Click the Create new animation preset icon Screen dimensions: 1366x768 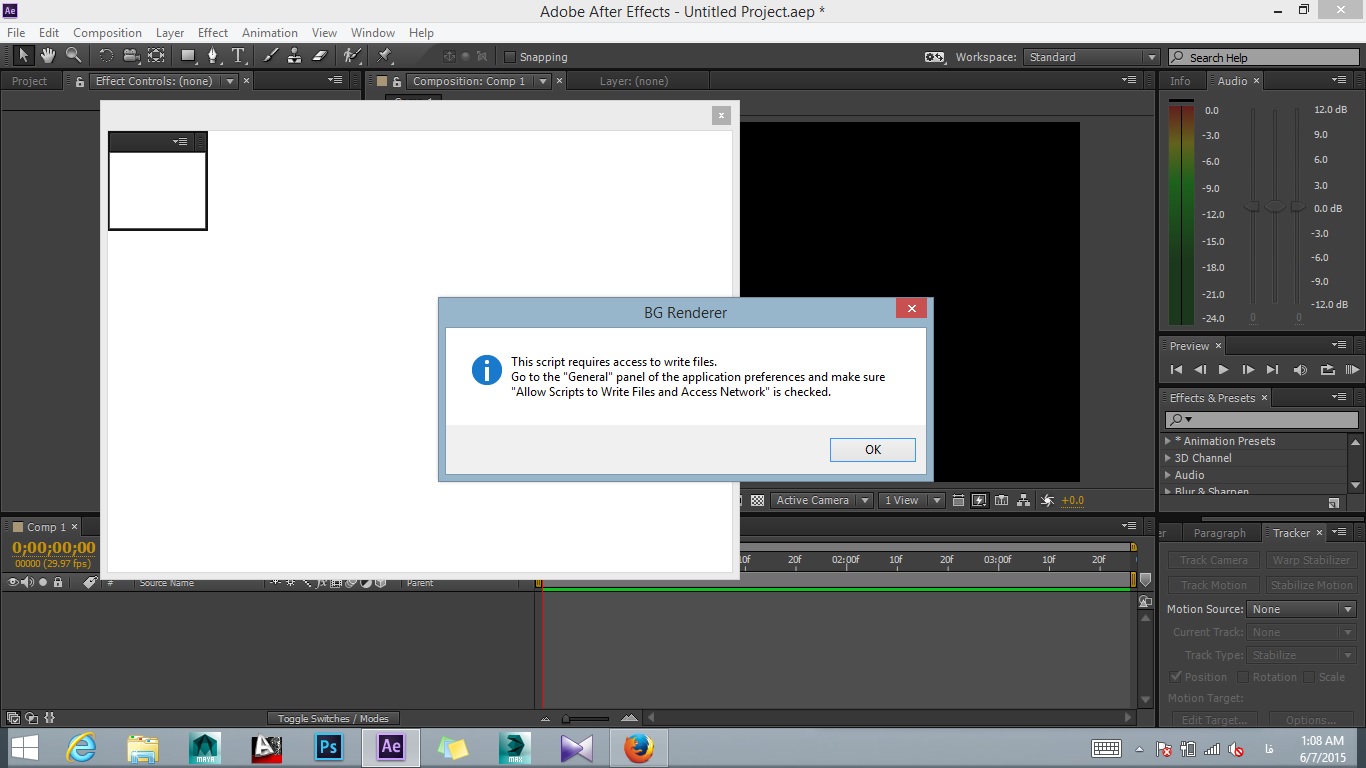point(1333,503)
